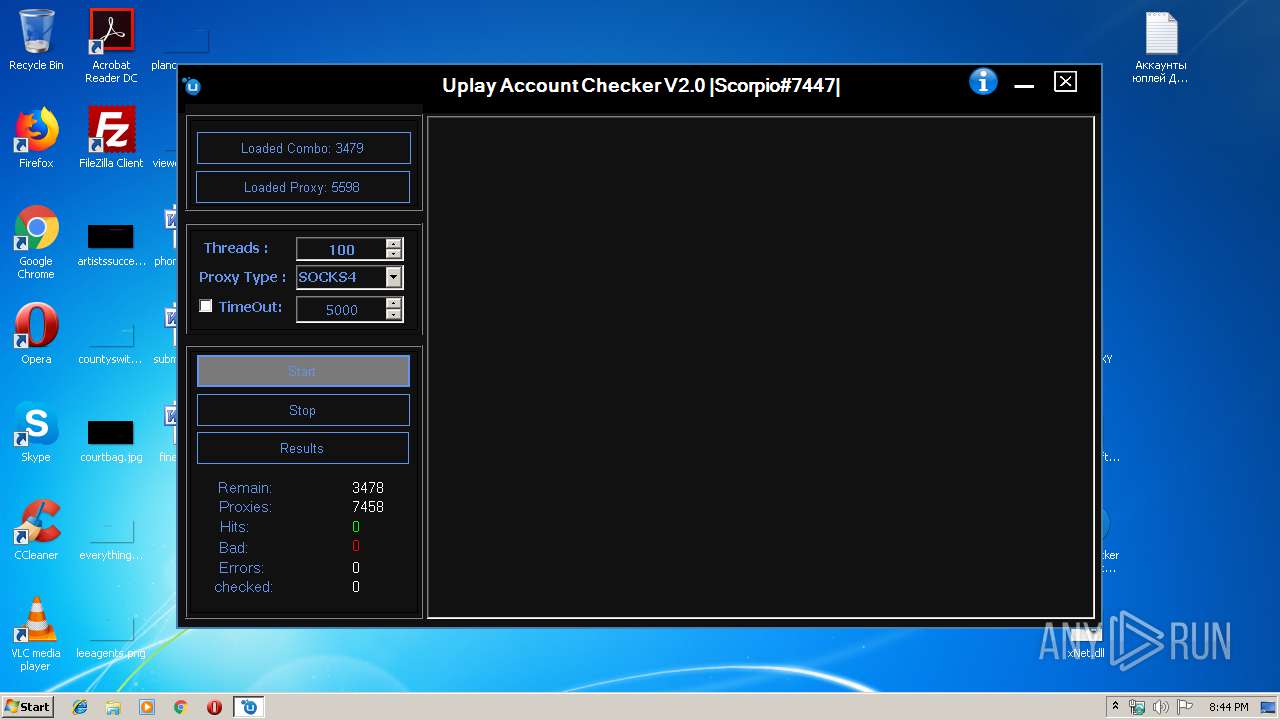
Task: Open Windows Media Player from taskbar
Action: point(147,707)
